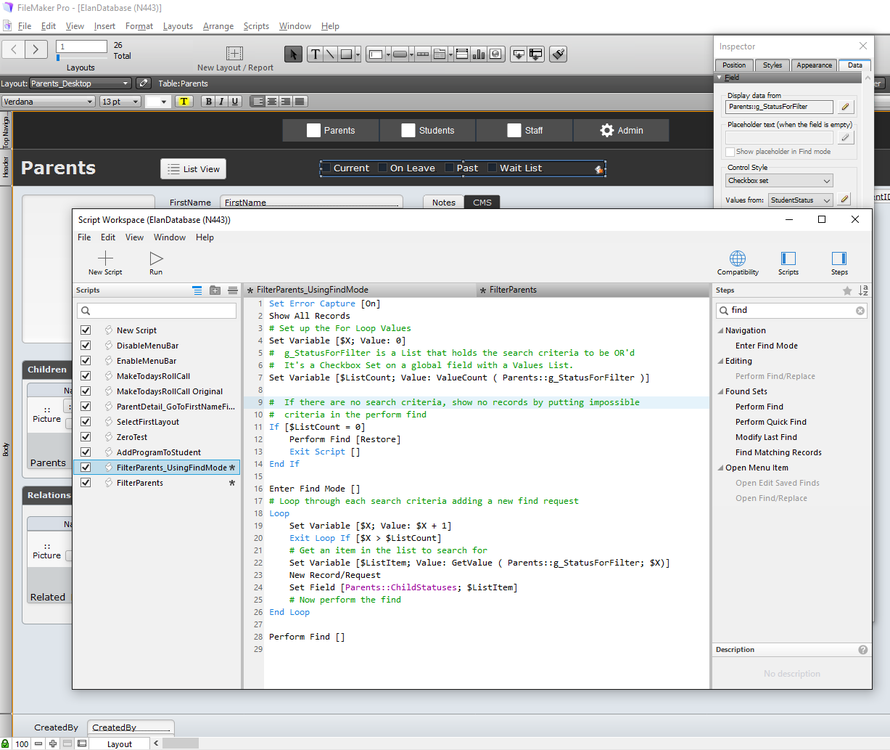The height and width of the screenshot is (750, 890).
Task: Select the Field/Control tool
Action: click(x=375, y=55)
